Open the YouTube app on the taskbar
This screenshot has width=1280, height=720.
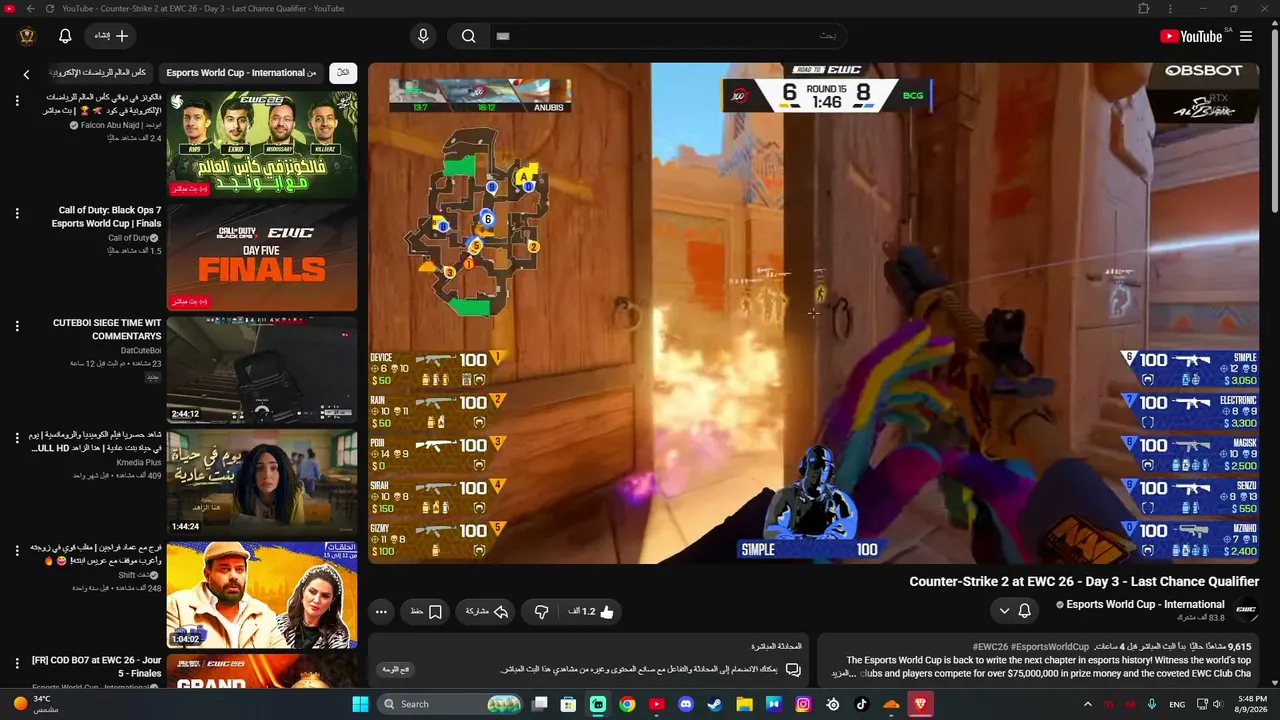pyautogui.click(x=656, y=704)
